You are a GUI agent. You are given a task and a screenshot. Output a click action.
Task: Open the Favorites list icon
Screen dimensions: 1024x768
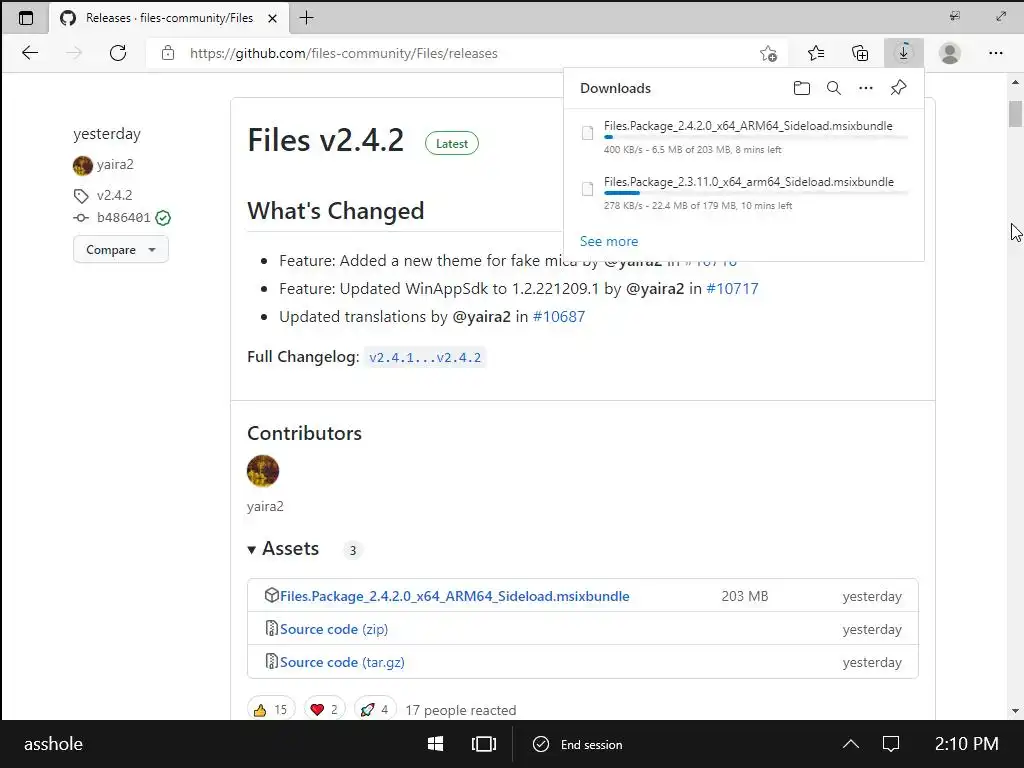(x=816, y=53)
